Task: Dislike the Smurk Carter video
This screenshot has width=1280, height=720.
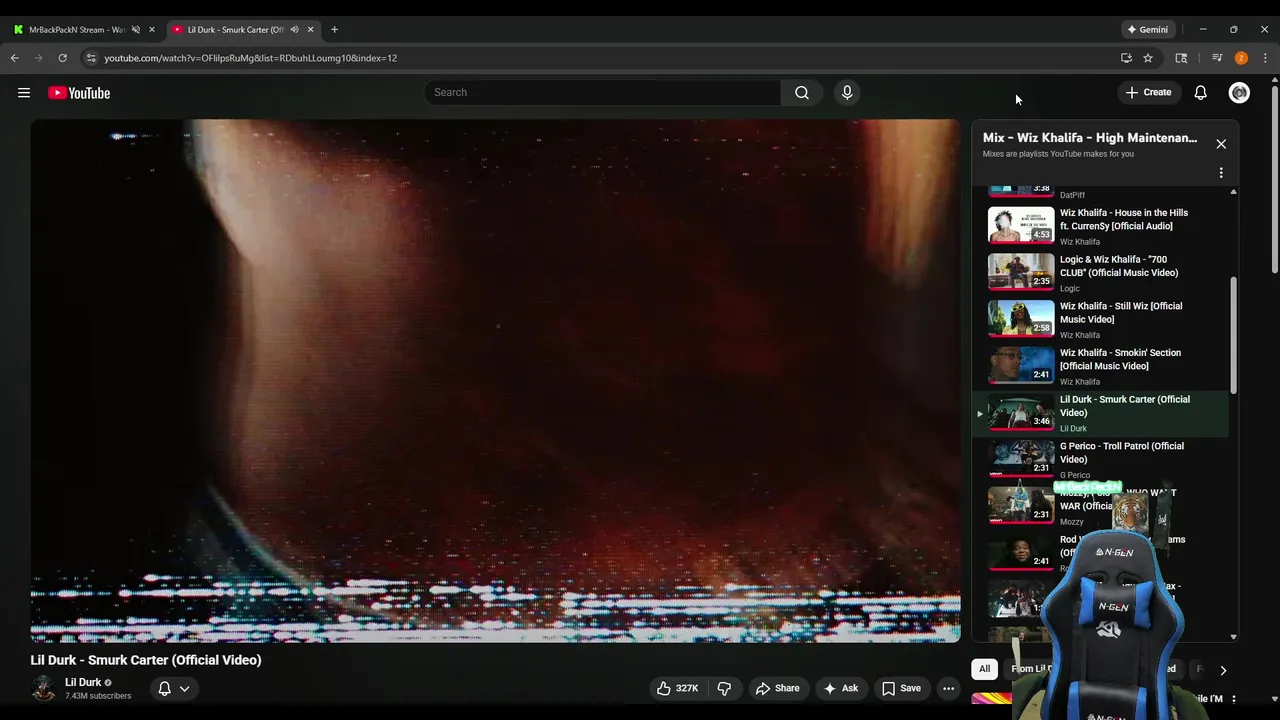Action: (x=724, y=688)
